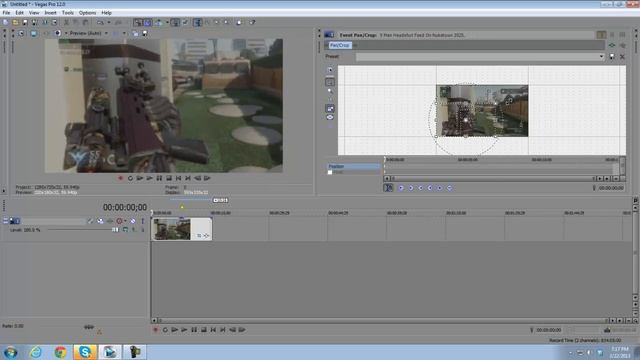The image size is (640, 360).
Task: Click First keyframe button in Pan/Crop
Action: point(401,188)
